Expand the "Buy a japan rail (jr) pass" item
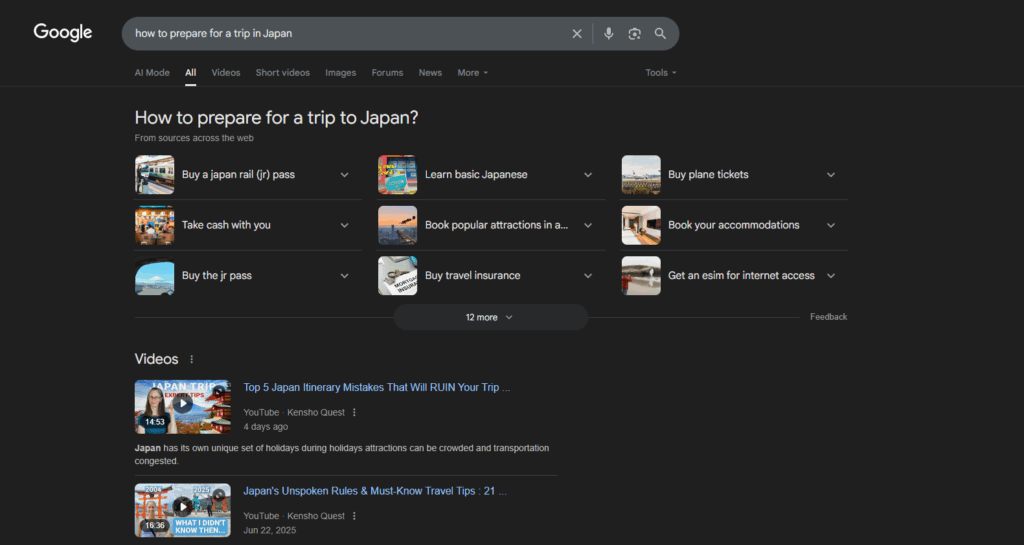Image resolution: width=1024 pixels, height=545 pixels. click(x=344, y=175)
